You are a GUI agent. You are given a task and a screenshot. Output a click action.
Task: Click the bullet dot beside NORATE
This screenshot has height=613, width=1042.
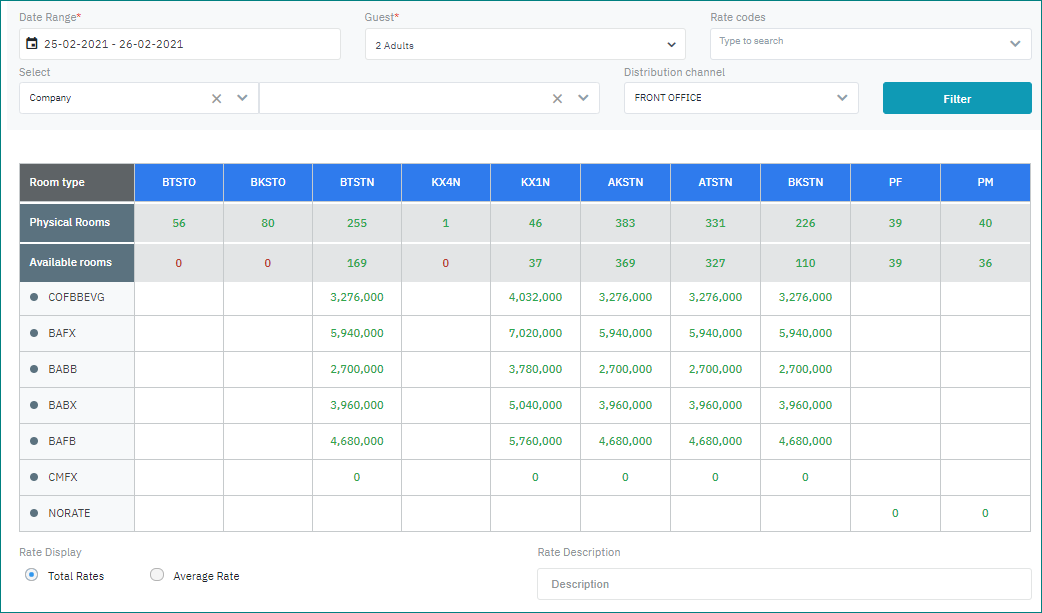34,513
